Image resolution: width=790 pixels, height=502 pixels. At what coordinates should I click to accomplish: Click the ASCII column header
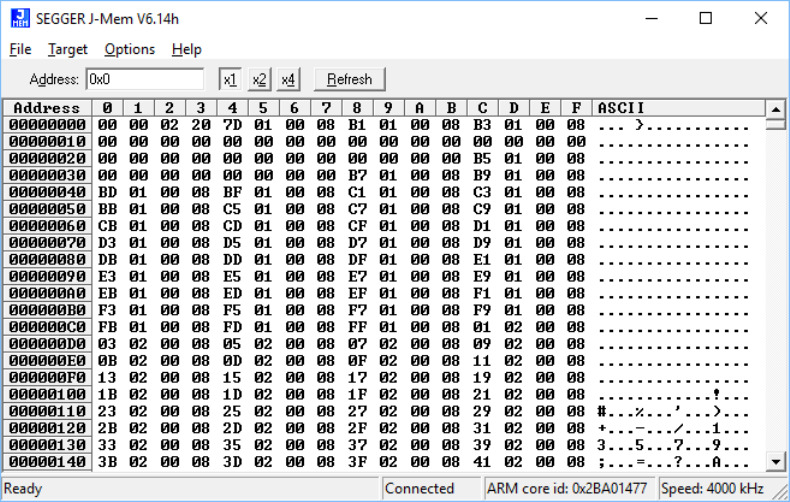point(620,108)
